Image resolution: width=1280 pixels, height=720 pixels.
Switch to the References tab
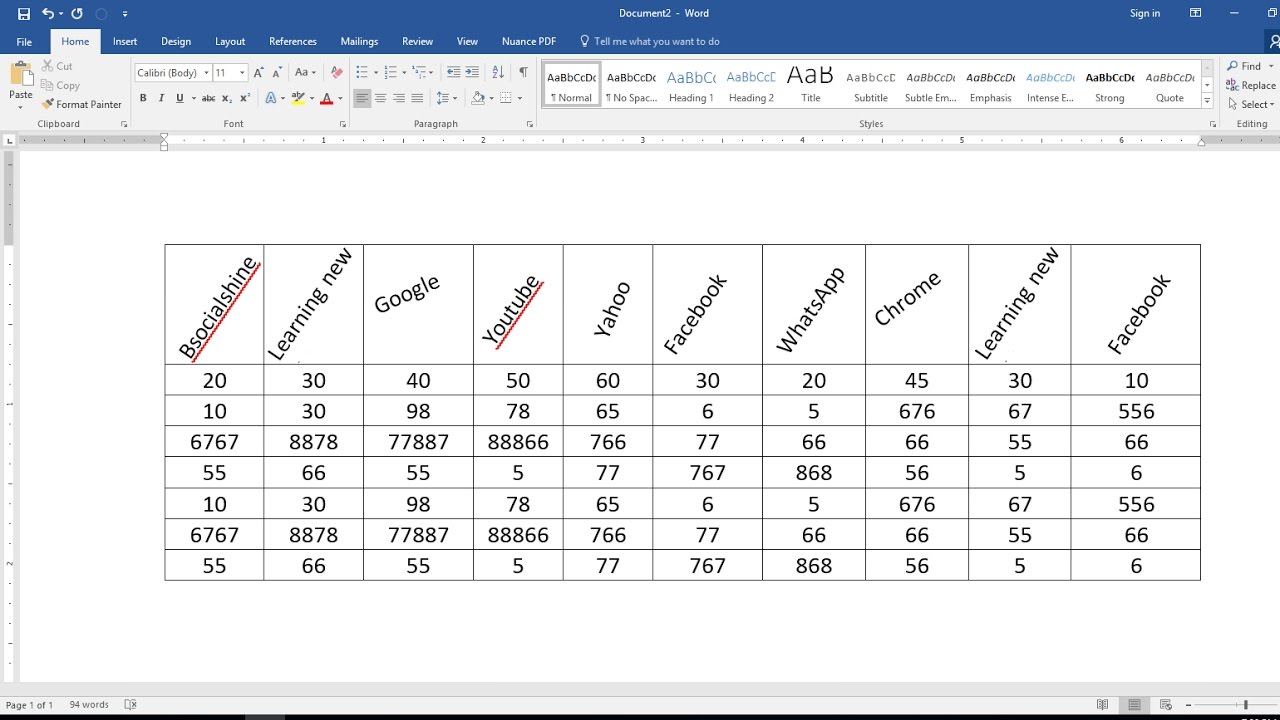point(293,41)
